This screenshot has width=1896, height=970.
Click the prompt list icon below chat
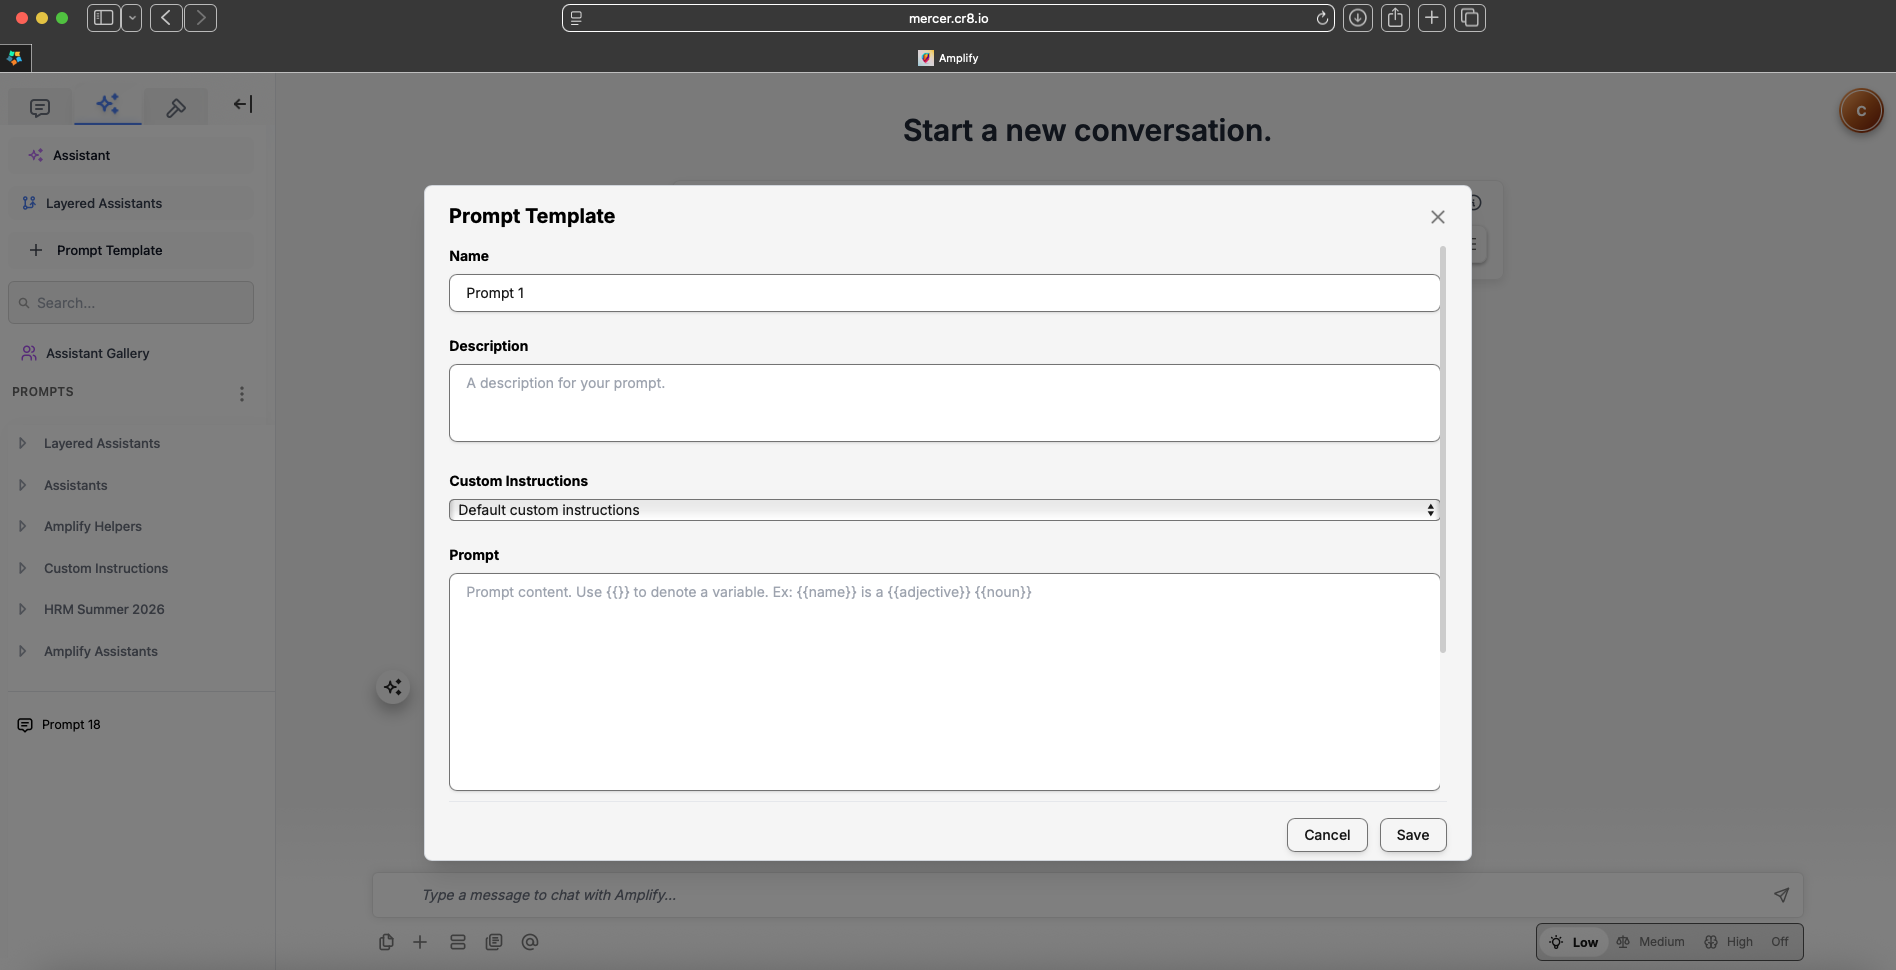tap(494, 942)
